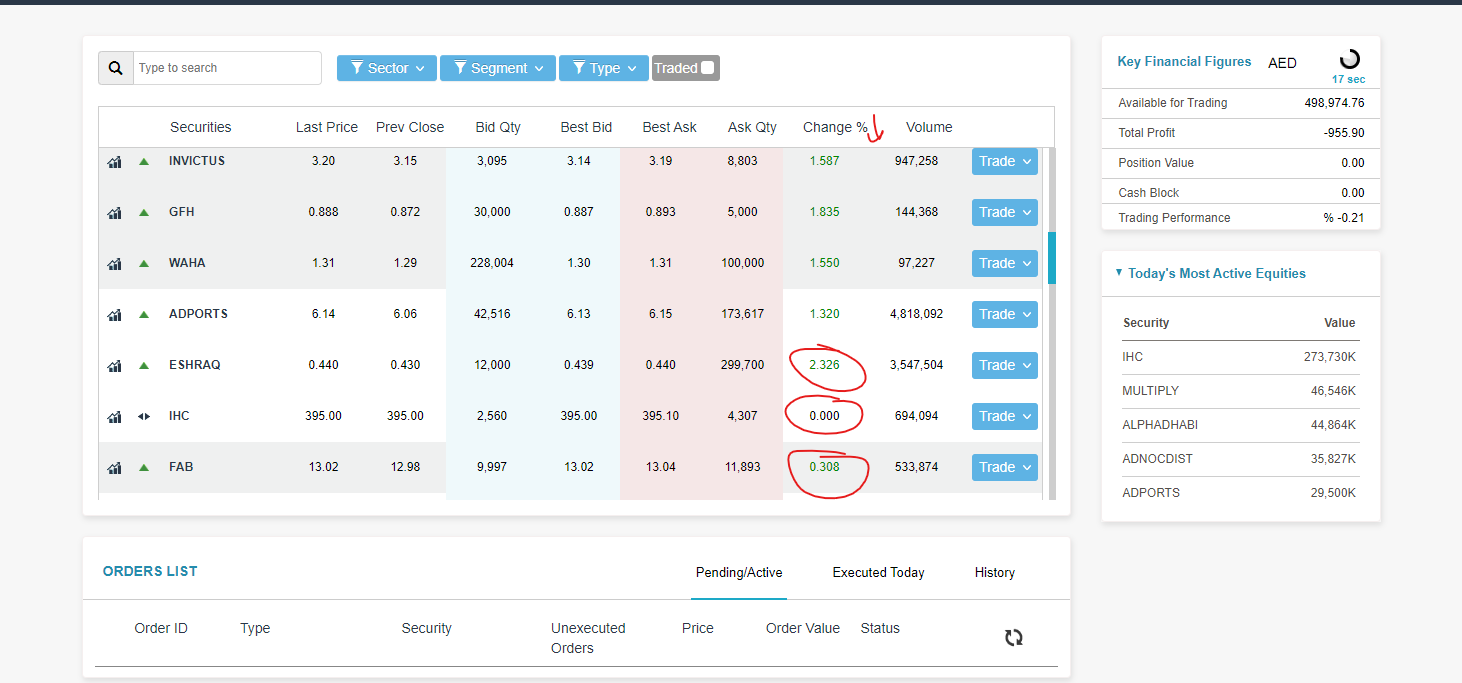Click the 17 sec refresh timer circle
This screenshot has height=683, width=1462.
1349,60
